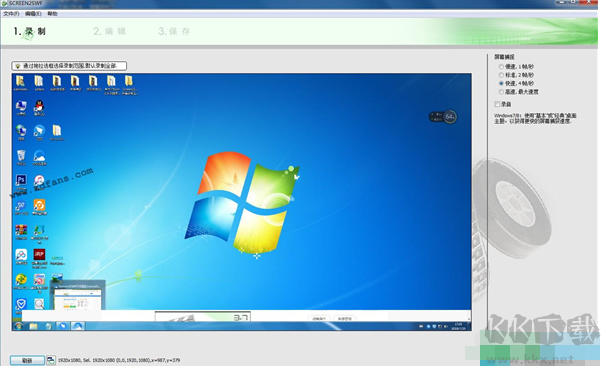Click the QQ penguin icon in preview
The image size is (601, 366).
pyautogui.click(x=39, y=106)
